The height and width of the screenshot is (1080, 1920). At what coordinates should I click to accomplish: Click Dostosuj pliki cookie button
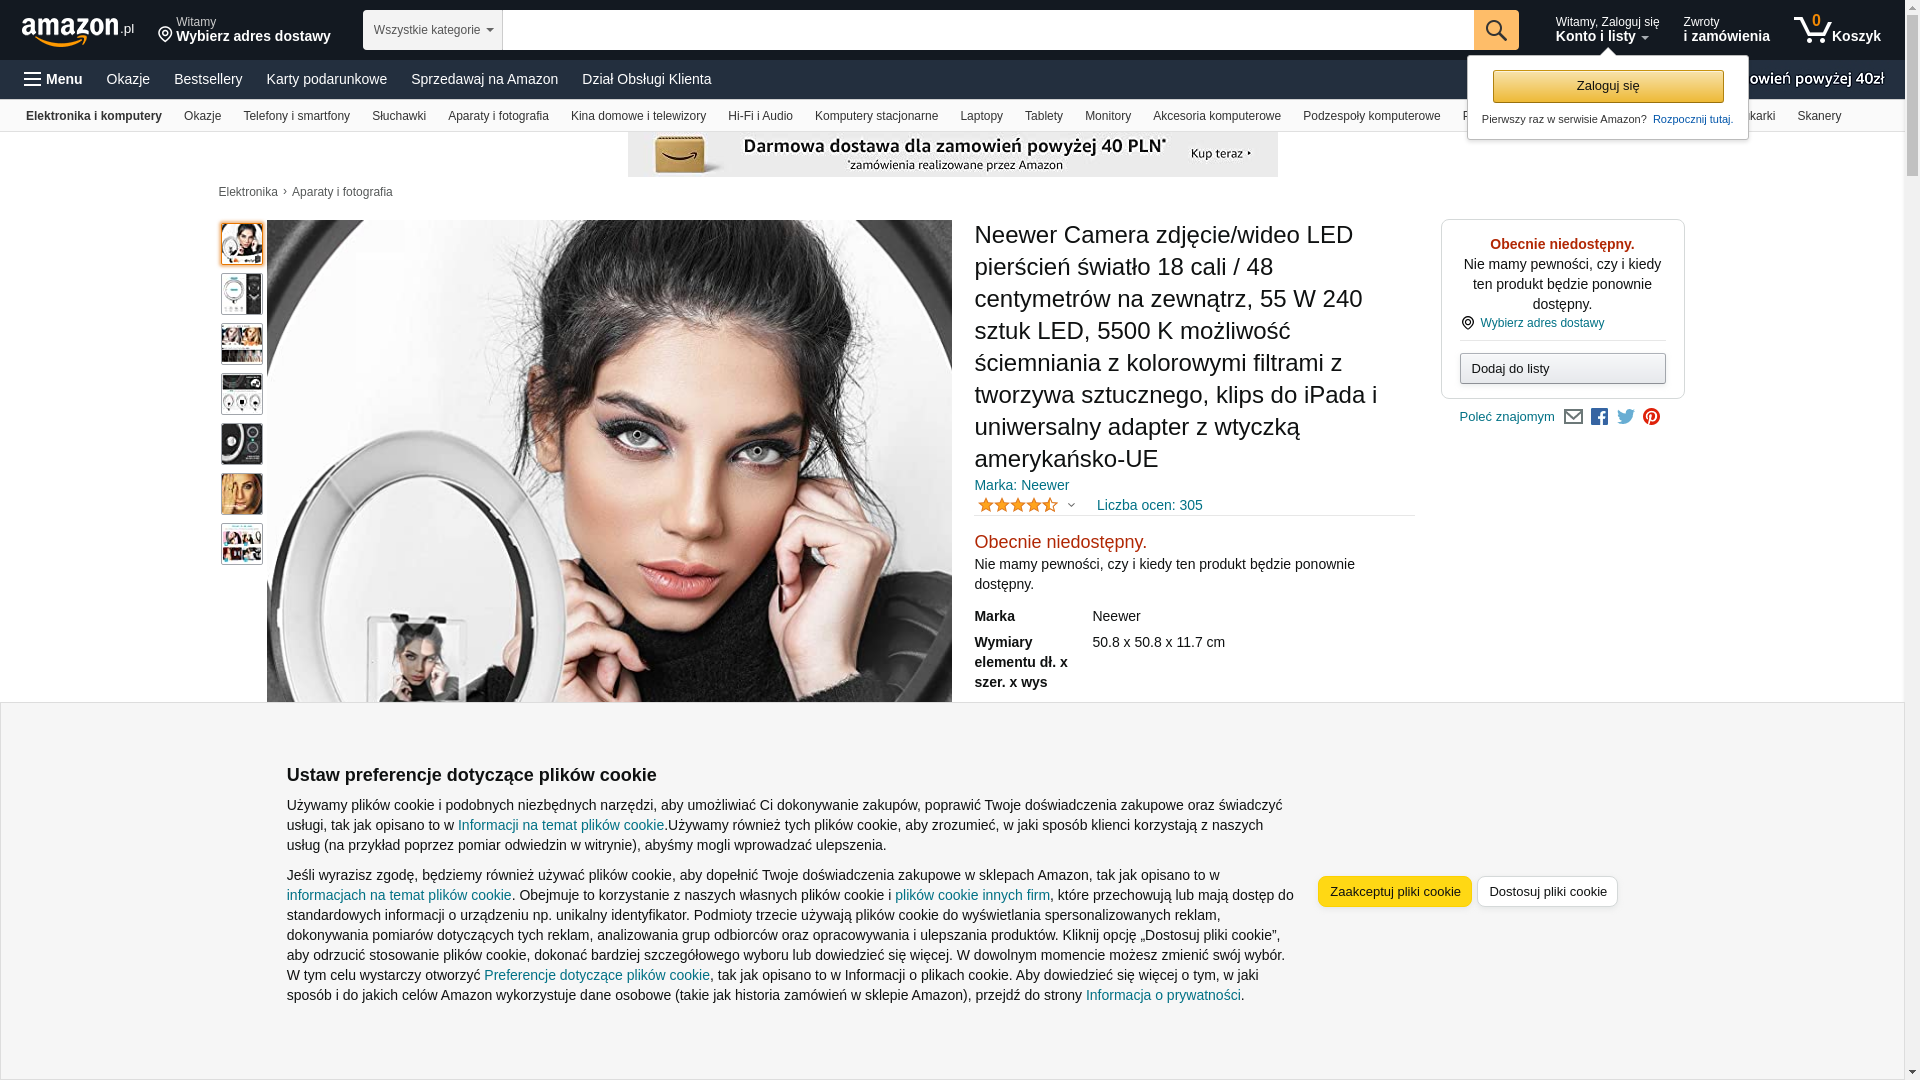click(1547, 892)
